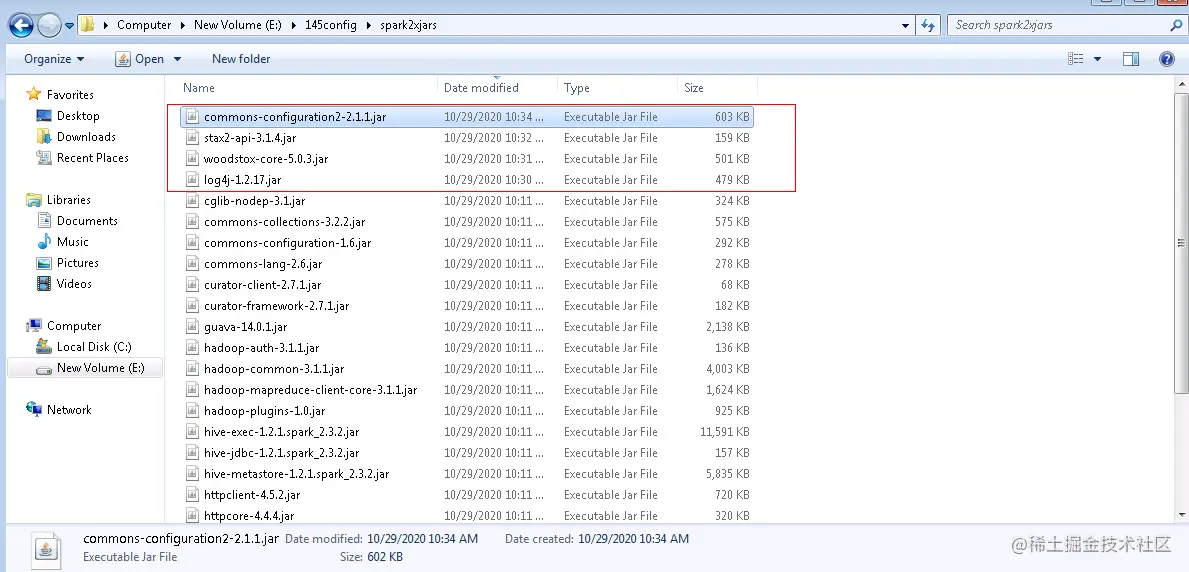Click the curator-client-2.7.1.jar file icon
1189x572 pixels.
click(193, 285)
